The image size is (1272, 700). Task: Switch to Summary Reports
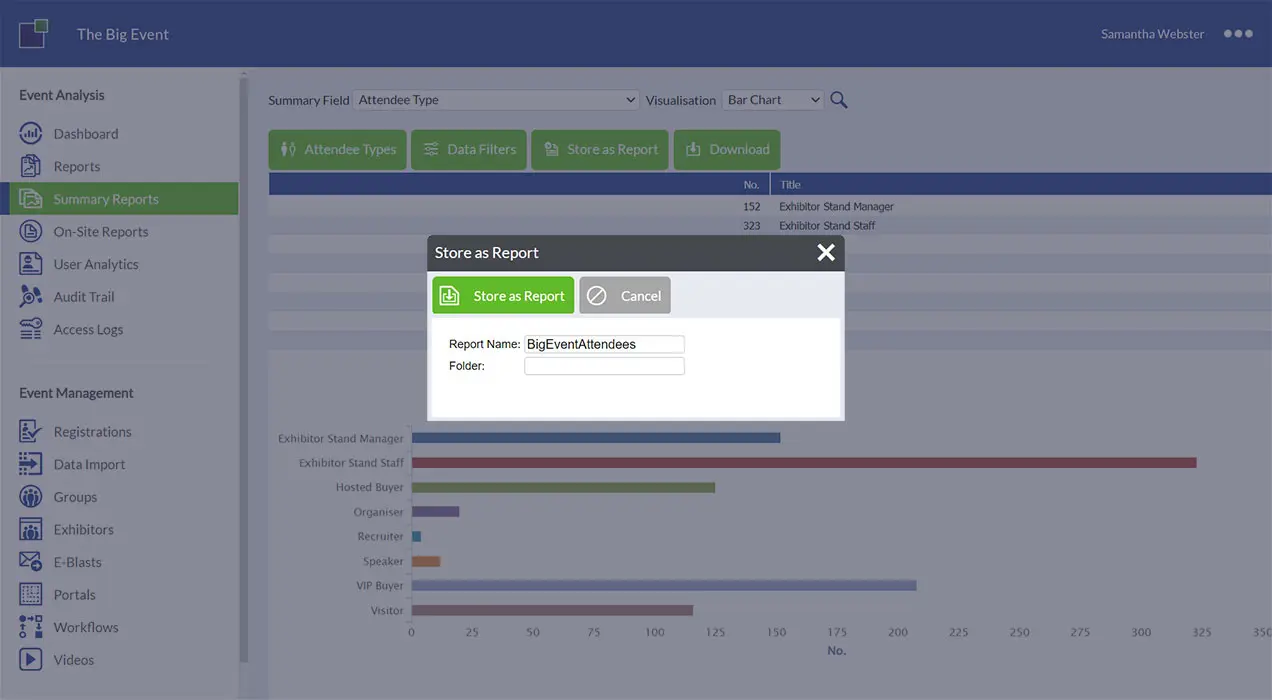click(105, 198)
